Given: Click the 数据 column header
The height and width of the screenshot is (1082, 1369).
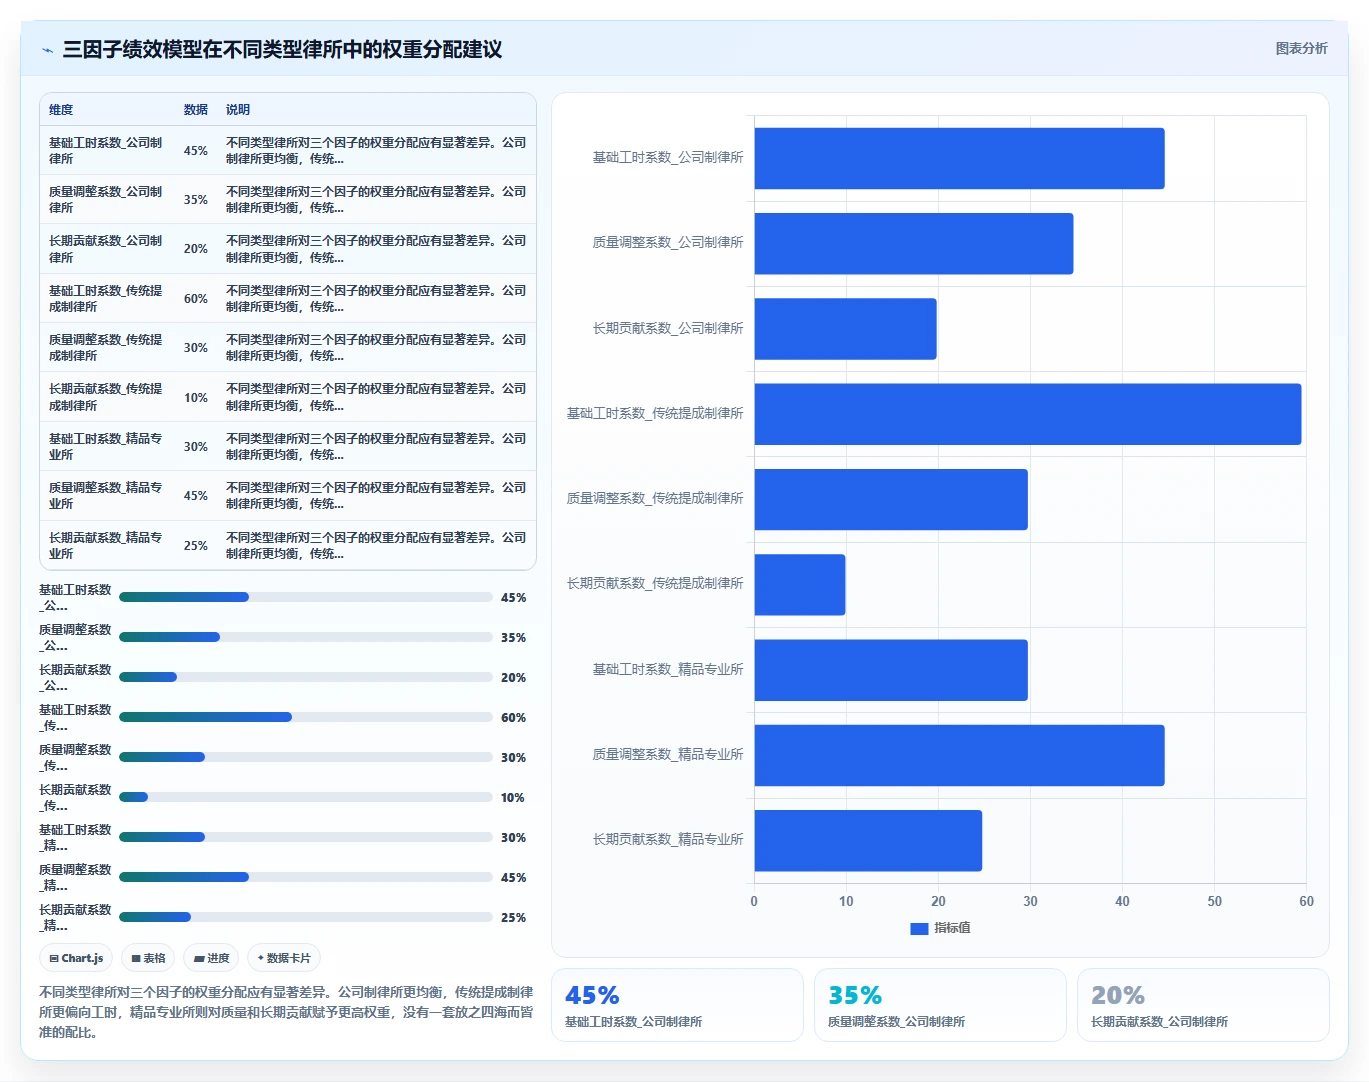Looking at the screenshot, I should click(195, 110).
